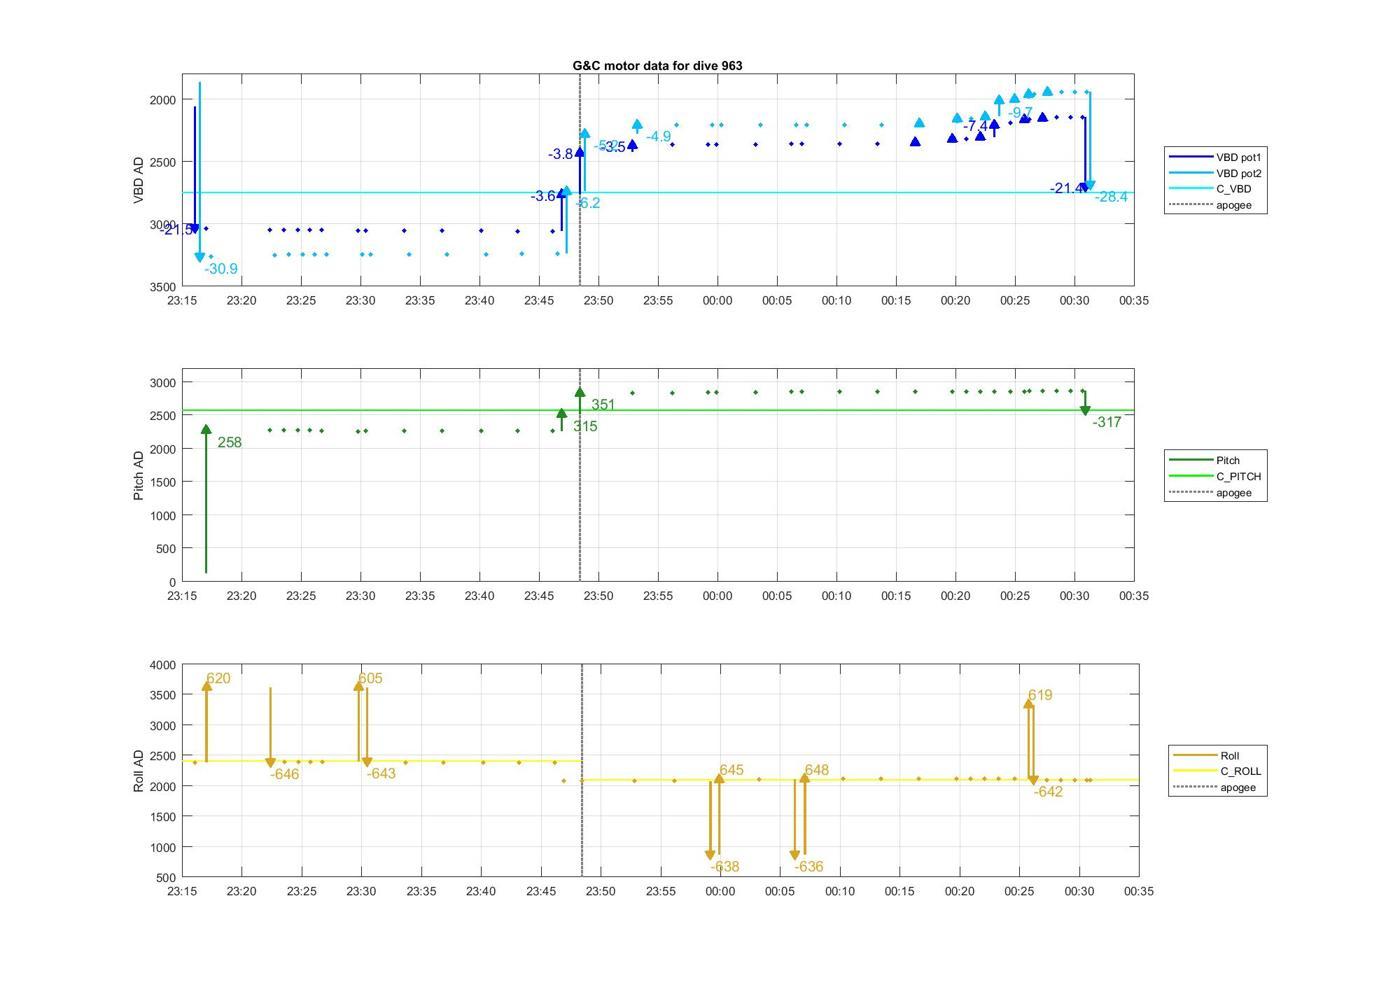1400x986 pixels.
Task: Click the gold Roll legend line sample
Action: coord(1194,755)
